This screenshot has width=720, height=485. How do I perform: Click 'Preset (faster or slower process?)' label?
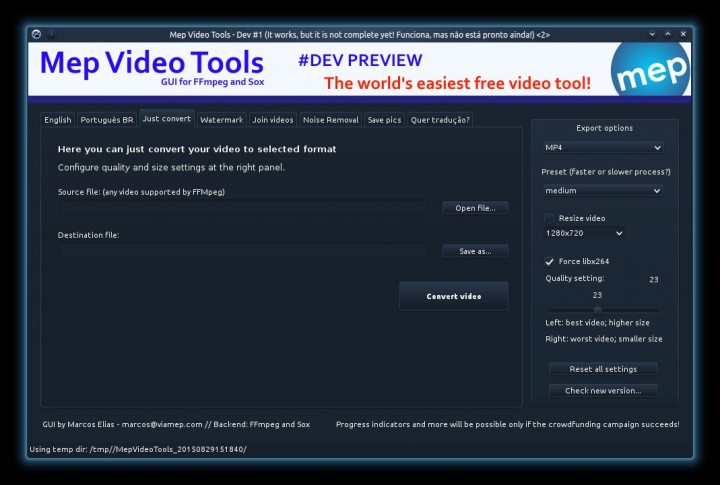(606, 172)
